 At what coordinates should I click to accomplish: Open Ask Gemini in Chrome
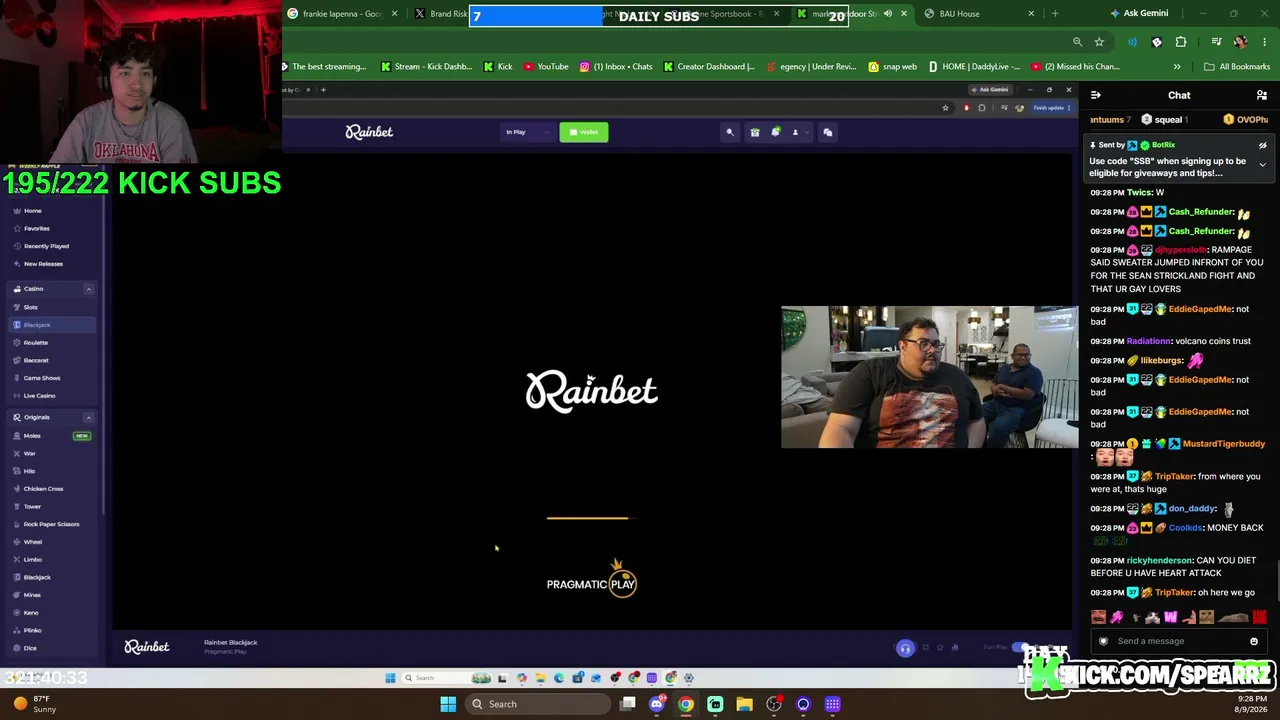(x=1139, y=14)
